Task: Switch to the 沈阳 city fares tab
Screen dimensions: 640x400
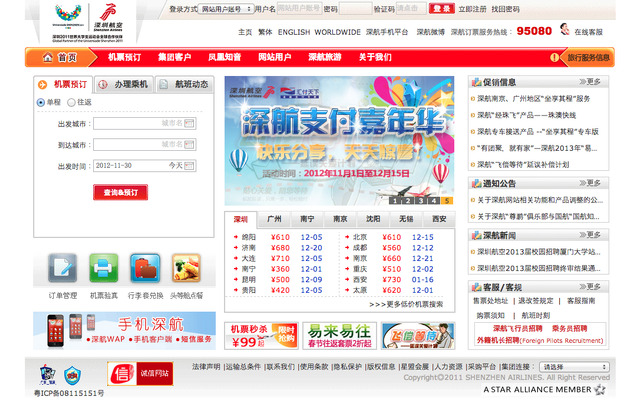Action: 373,219
